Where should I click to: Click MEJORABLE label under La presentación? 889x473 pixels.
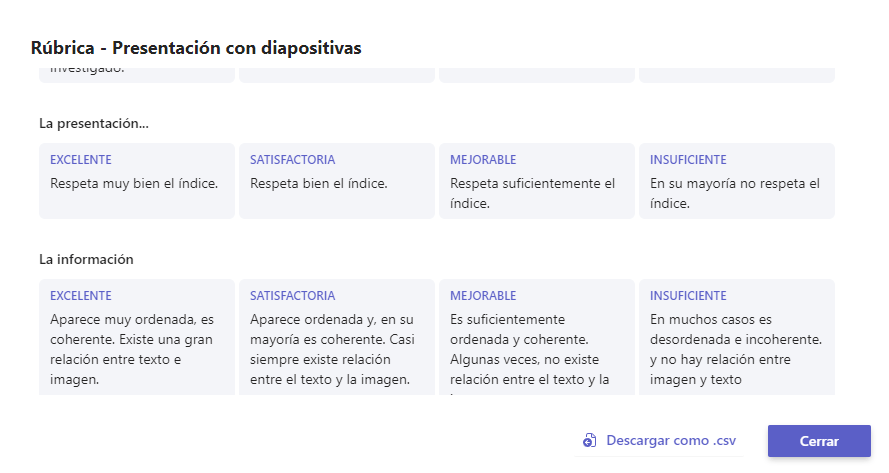tap(483, 160)
